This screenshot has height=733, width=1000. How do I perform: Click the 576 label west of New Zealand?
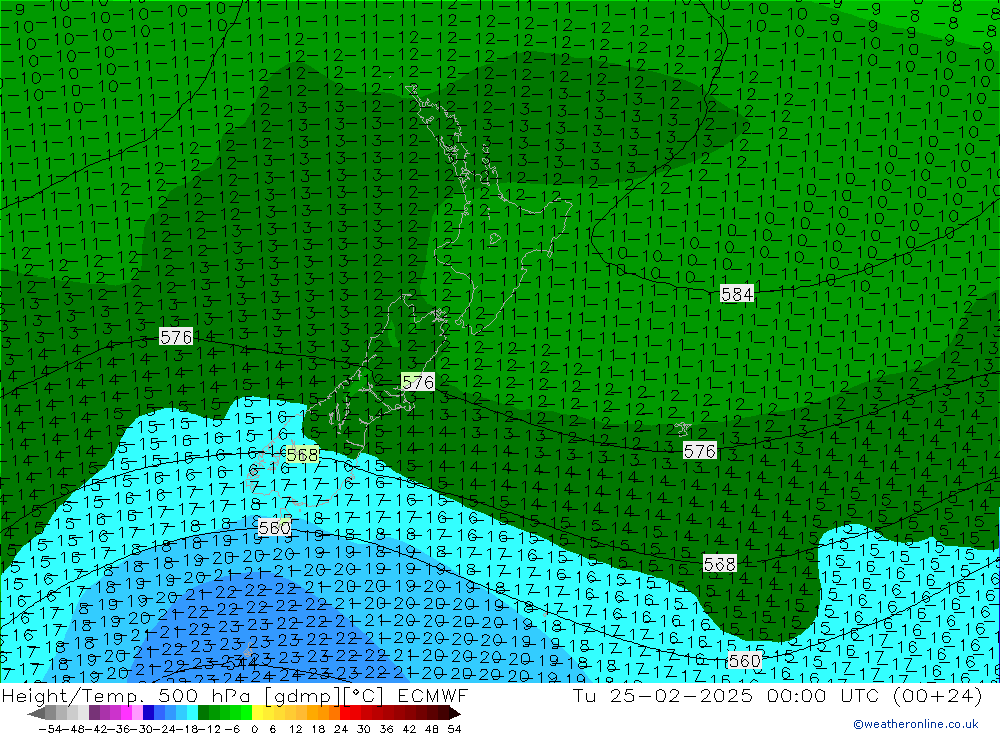tap(176, 337)
